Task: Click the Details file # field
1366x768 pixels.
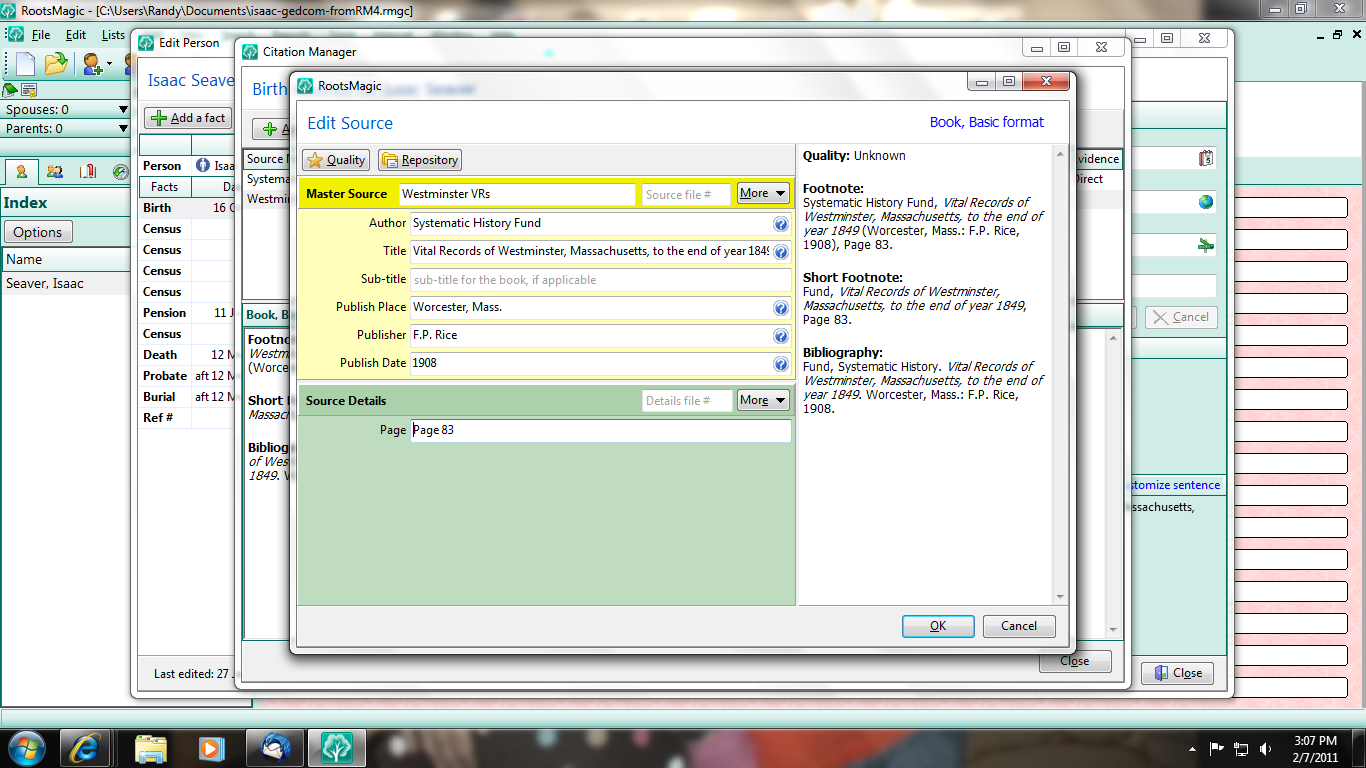Action: click(686, 400)
